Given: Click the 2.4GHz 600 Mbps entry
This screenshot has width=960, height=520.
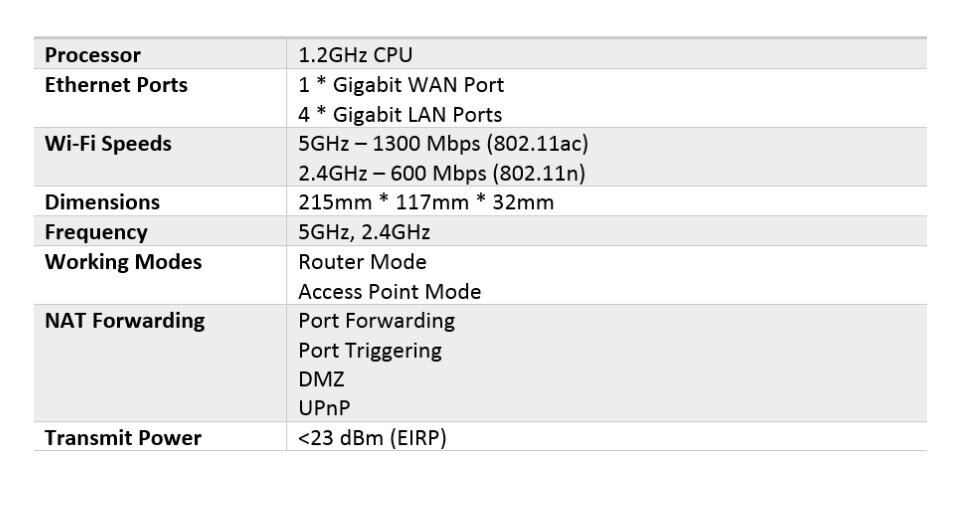Looking at the screenshot, I should 441,173.
